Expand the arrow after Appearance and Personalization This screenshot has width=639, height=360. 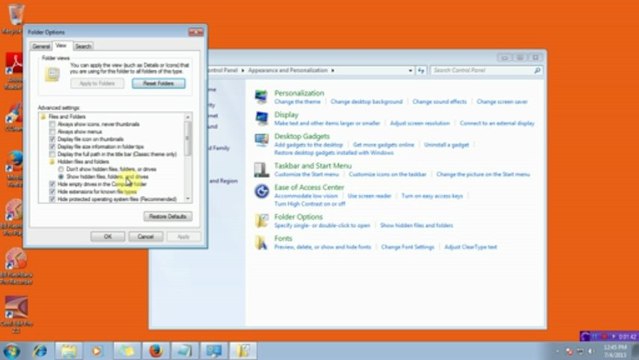(x=333, y=71)
